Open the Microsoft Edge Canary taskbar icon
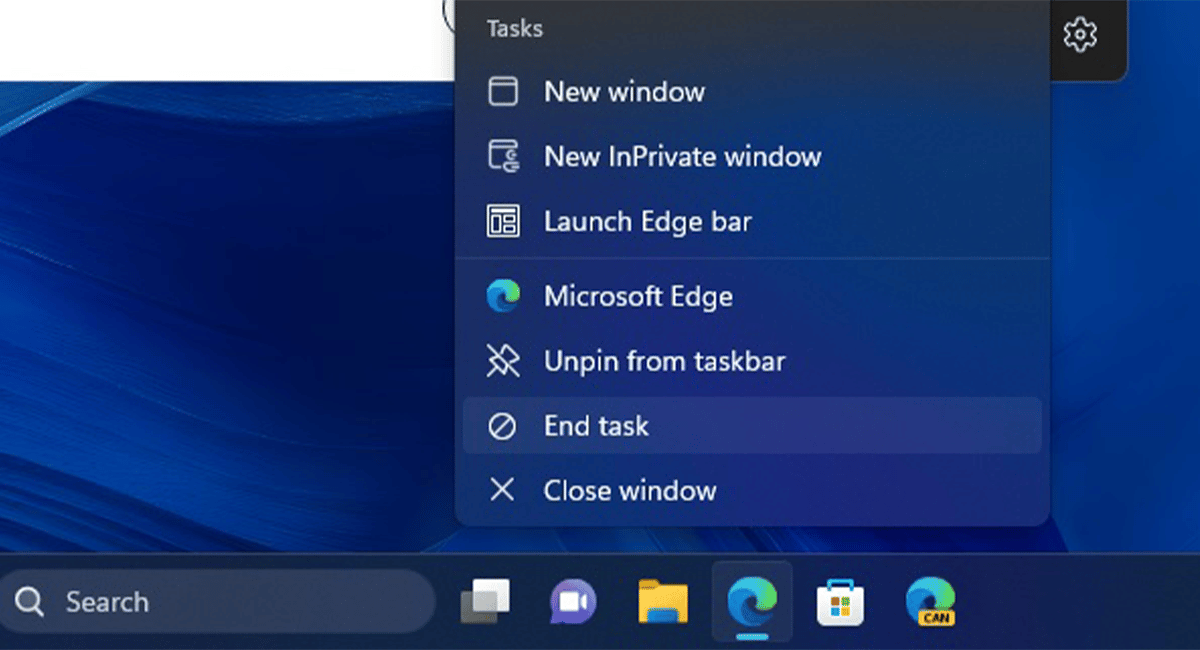 930,601
